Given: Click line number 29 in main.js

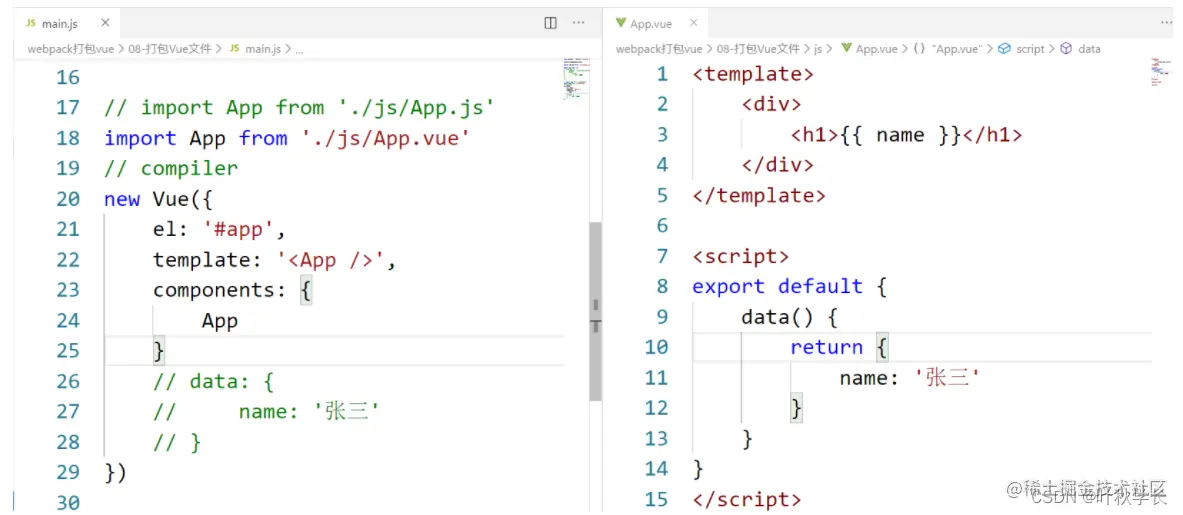Looking at the screenshot, I should pos(67,472).
